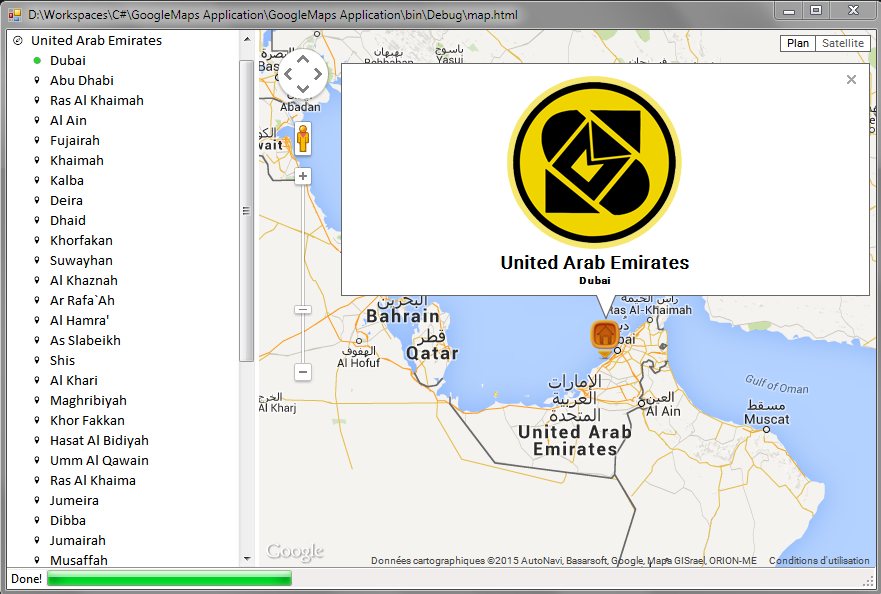
Task: Choose Ras Al Khaima from the tree
Action: point(93,480)
